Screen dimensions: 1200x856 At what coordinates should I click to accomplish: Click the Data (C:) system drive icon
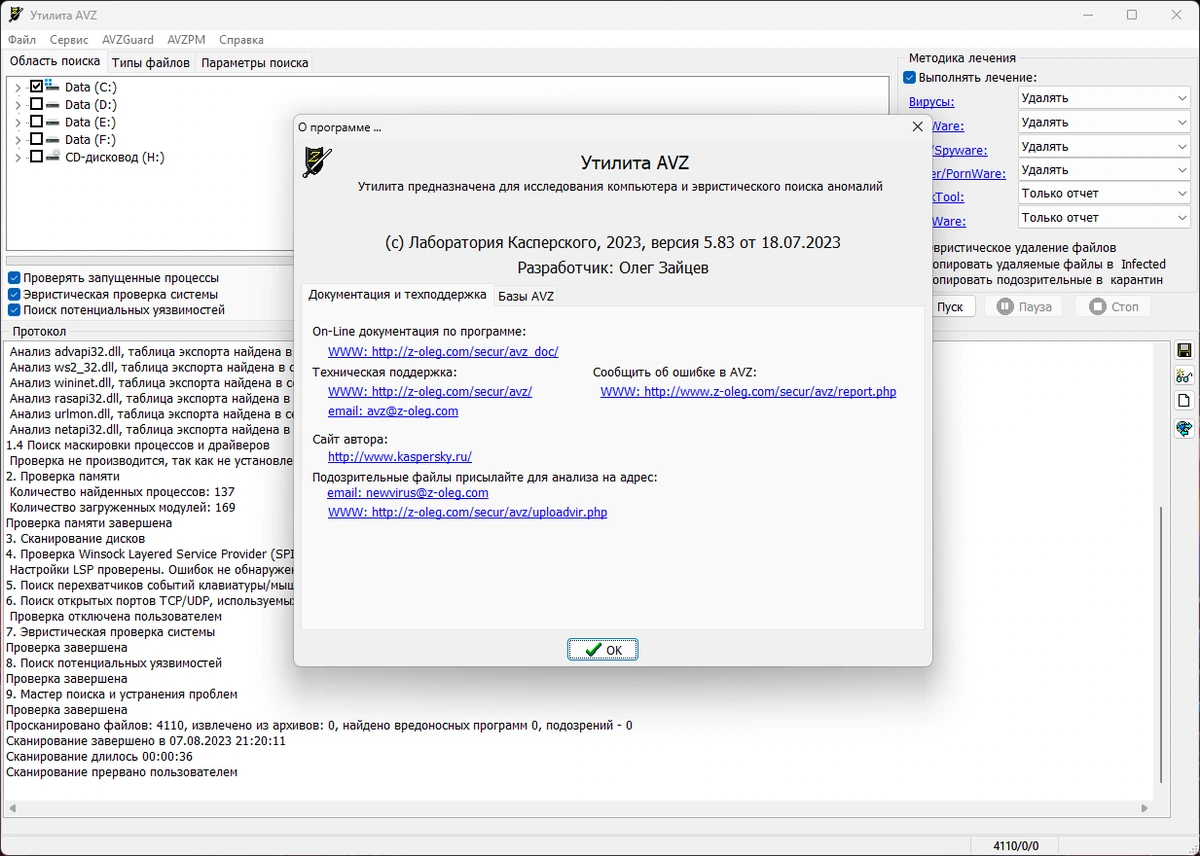click(x=53, y=87)
